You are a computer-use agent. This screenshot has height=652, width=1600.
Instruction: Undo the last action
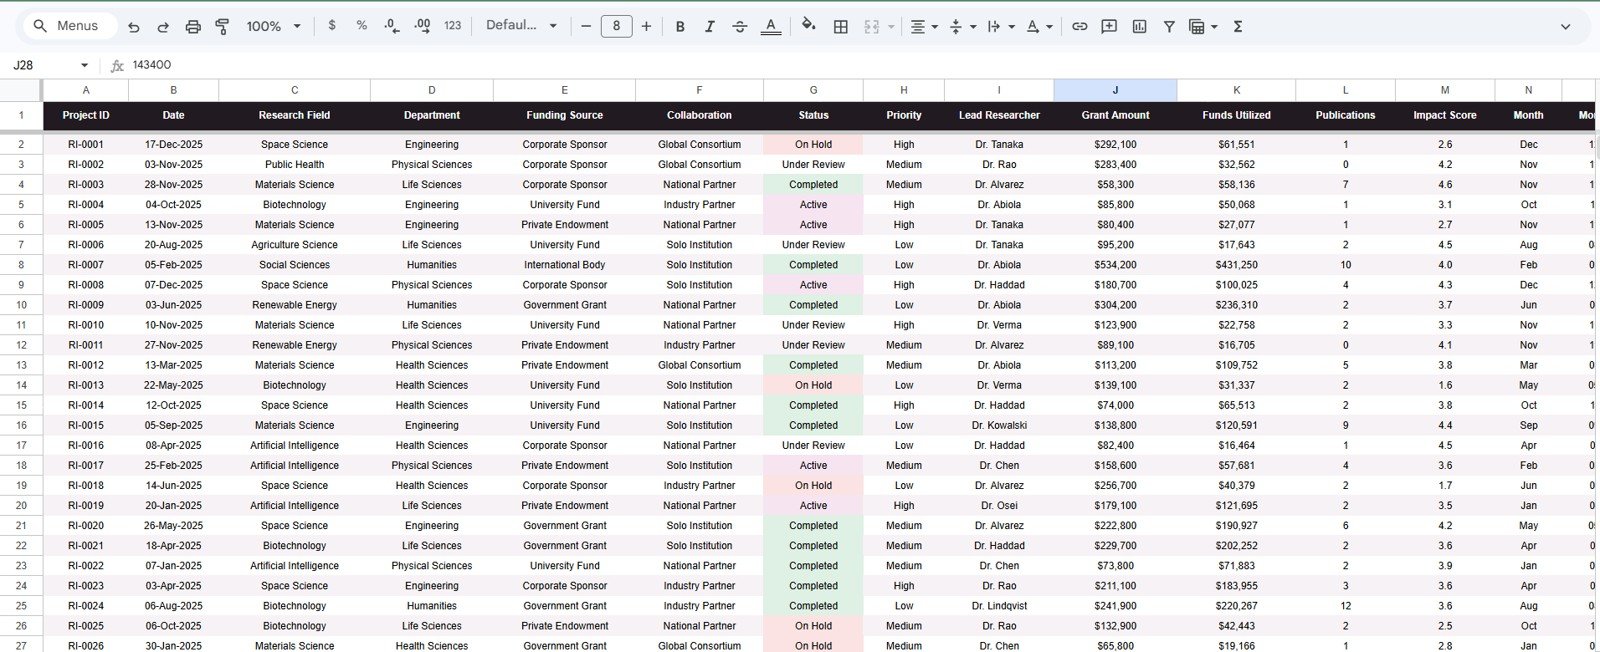click(134, 27)
